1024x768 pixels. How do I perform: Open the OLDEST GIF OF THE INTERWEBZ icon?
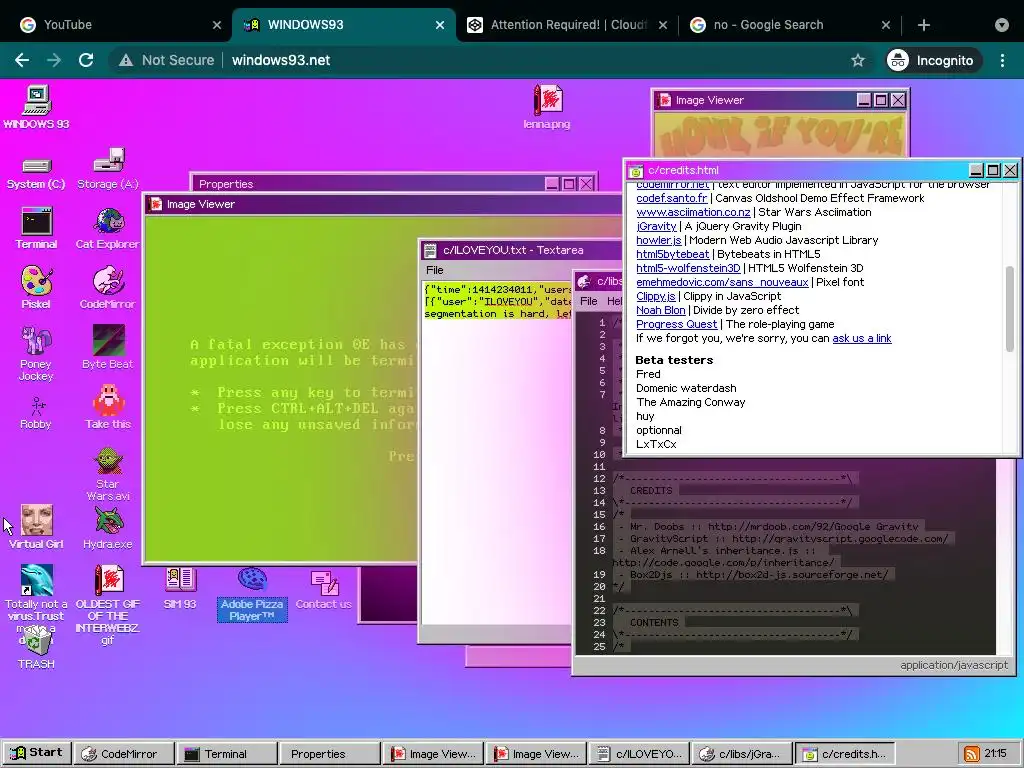[x=108, y=604]
